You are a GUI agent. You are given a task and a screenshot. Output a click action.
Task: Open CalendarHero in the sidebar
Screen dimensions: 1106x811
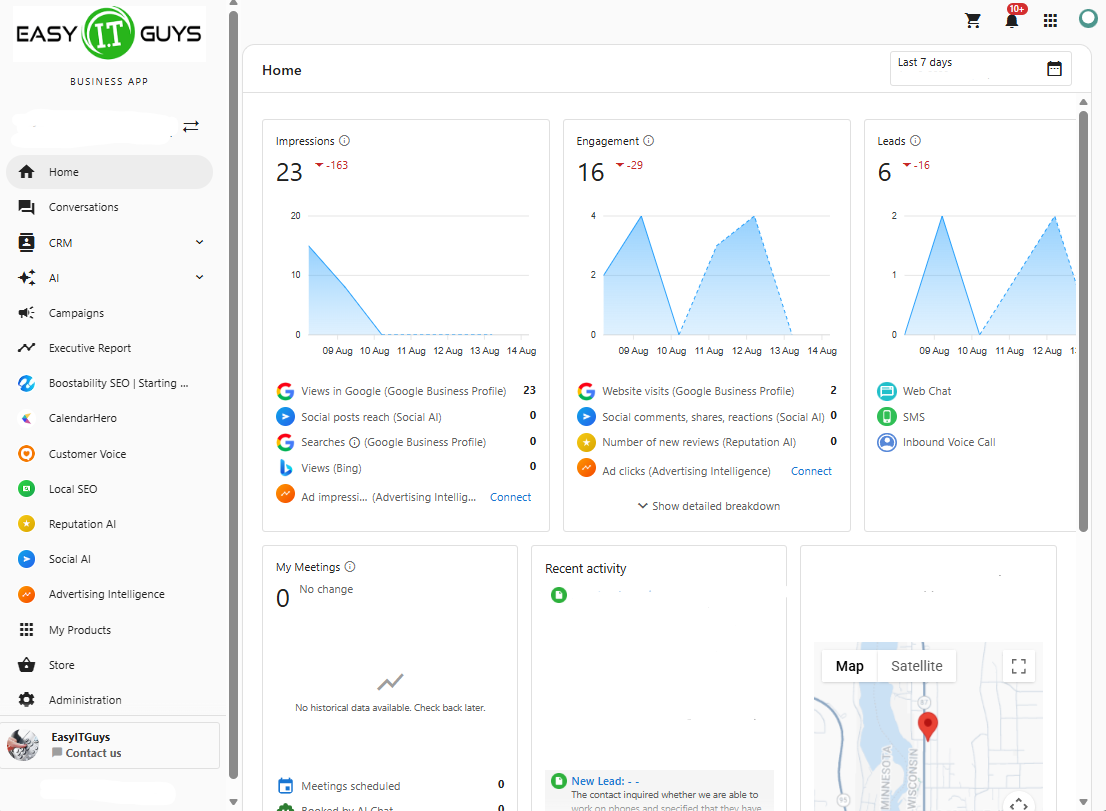(x=109, y=418)
